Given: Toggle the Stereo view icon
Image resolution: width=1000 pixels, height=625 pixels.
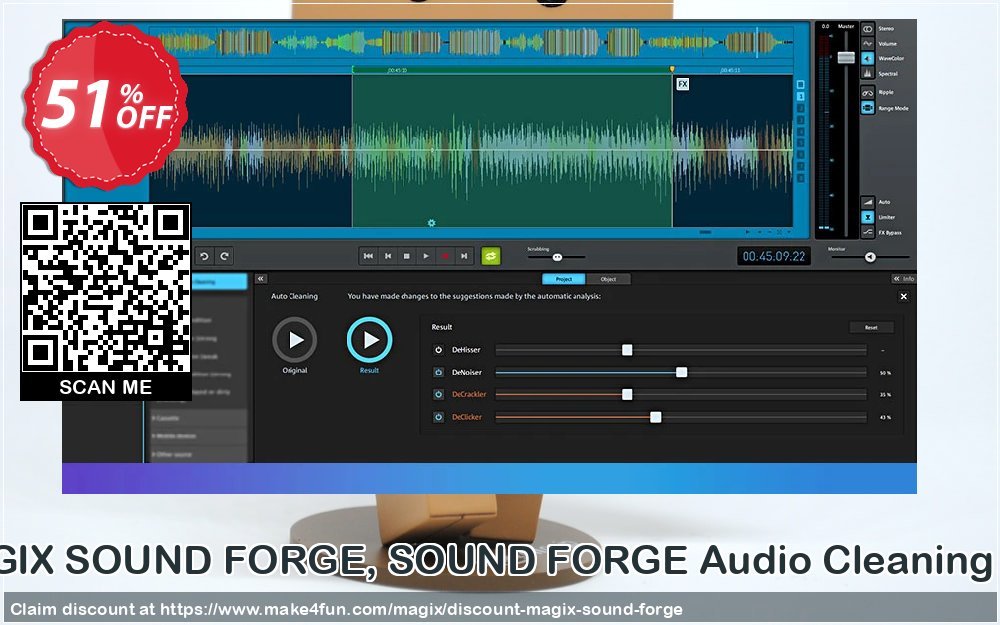Looking at the screenshot, I should [x=867, y=29].
